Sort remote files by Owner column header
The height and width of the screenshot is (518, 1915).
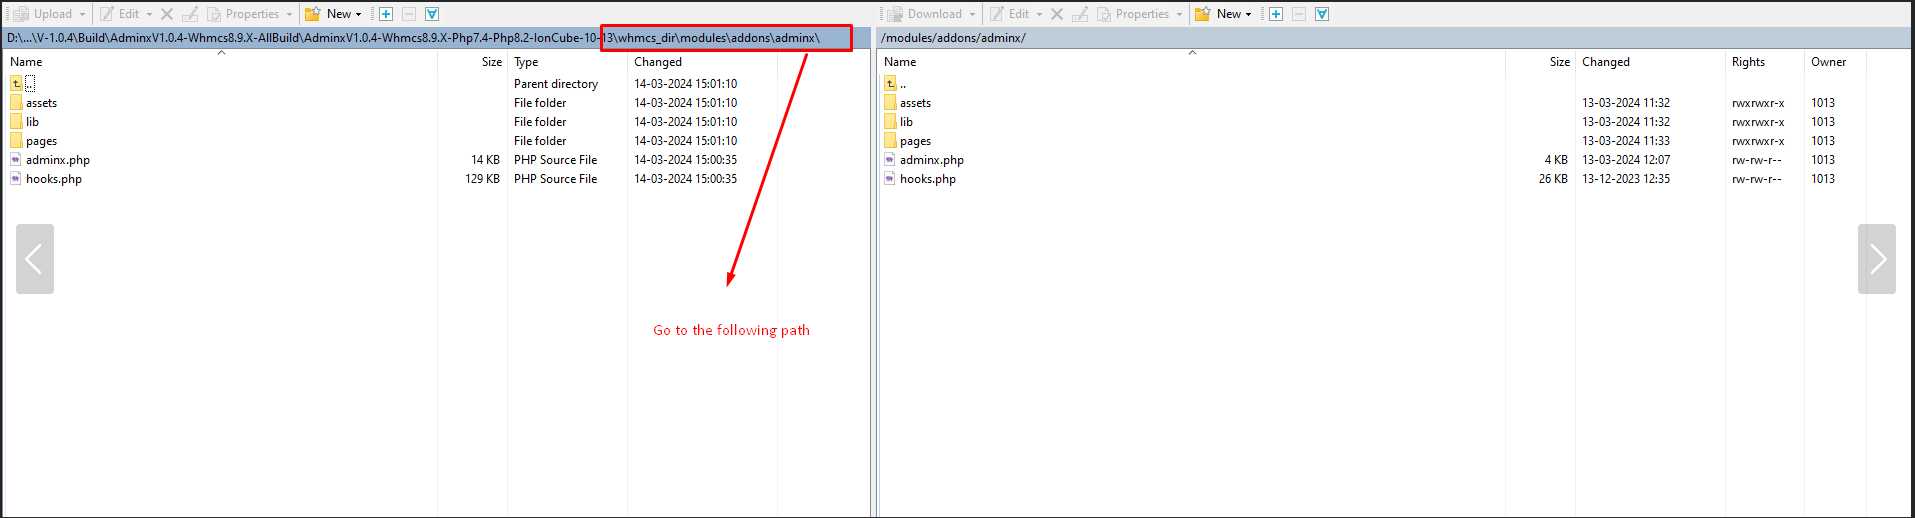1828,62
